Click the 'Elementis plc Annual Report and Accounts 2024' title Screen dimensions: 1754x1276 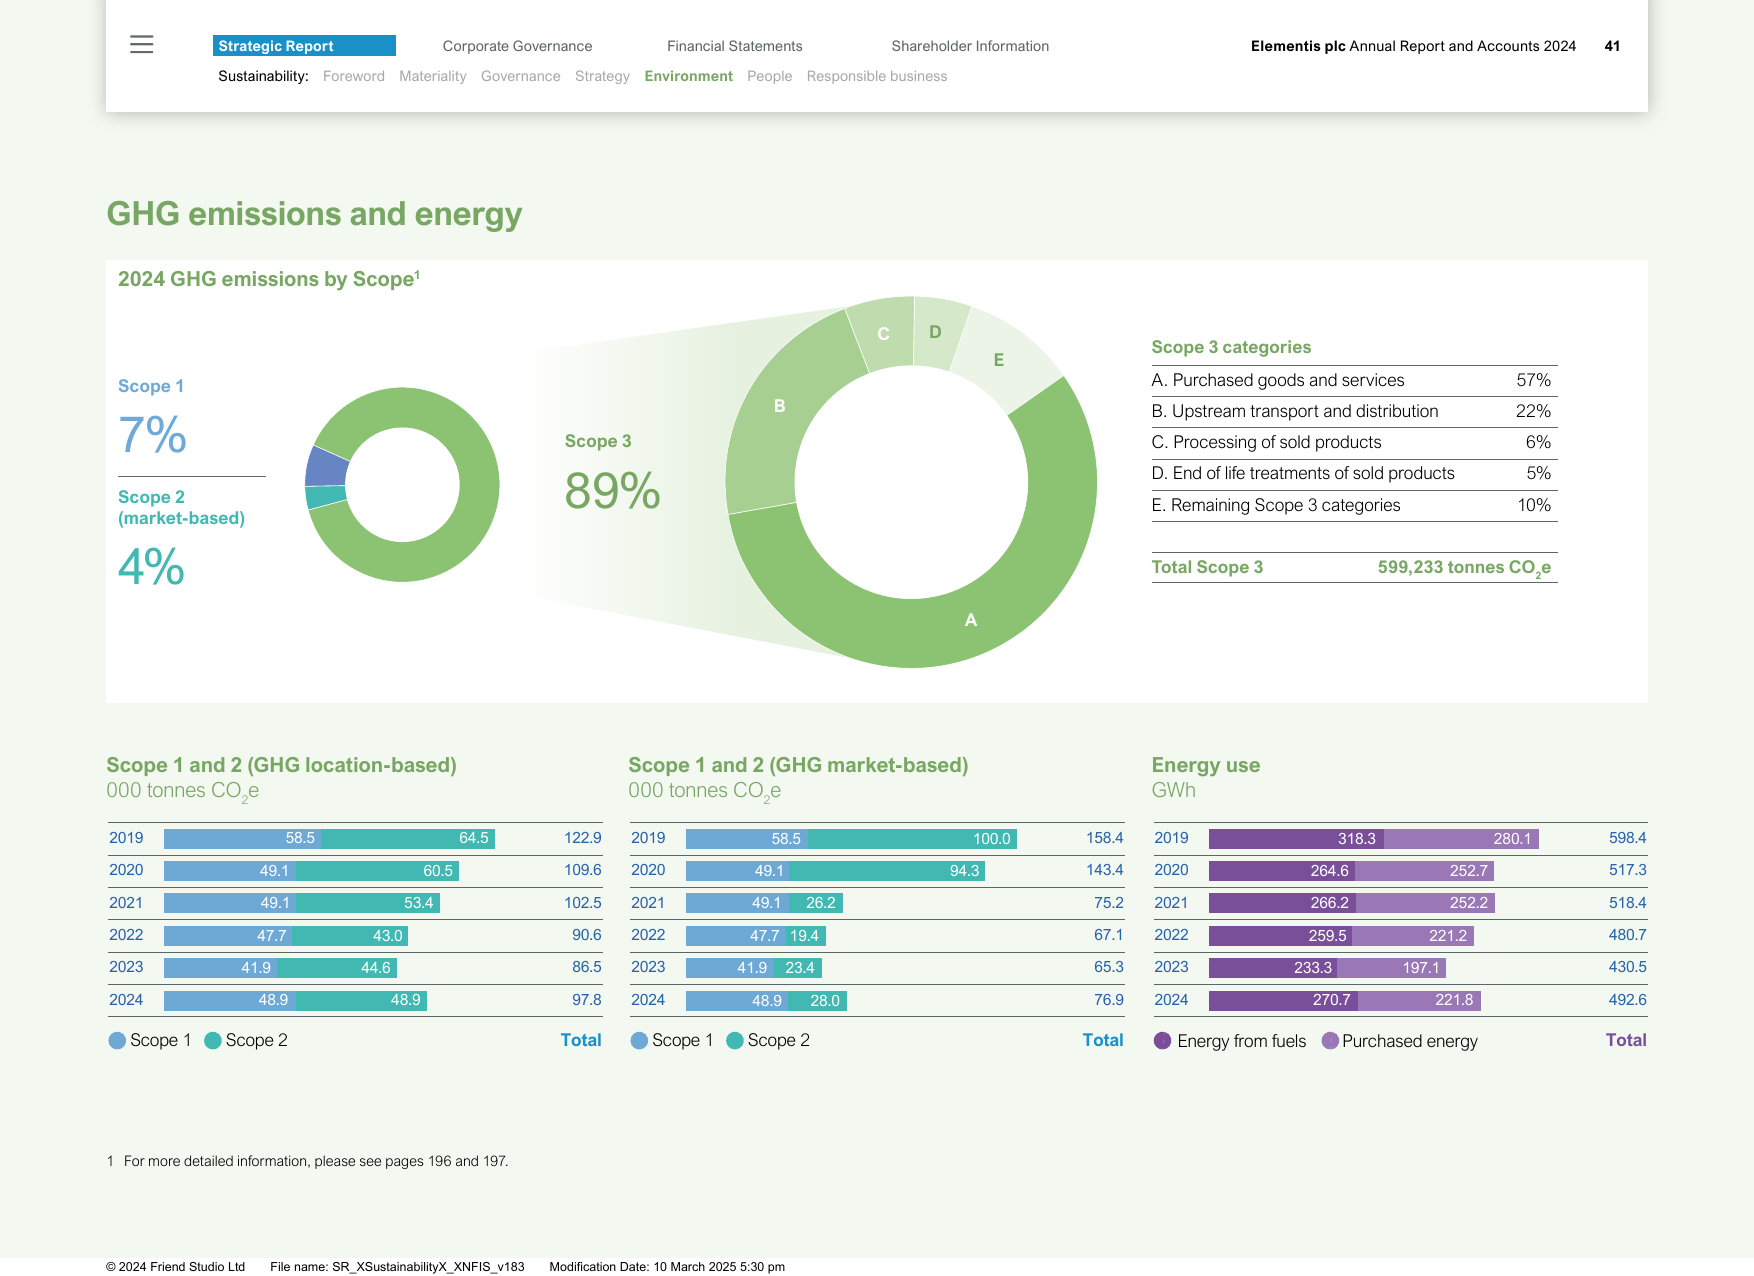[x=1413, y=46]
